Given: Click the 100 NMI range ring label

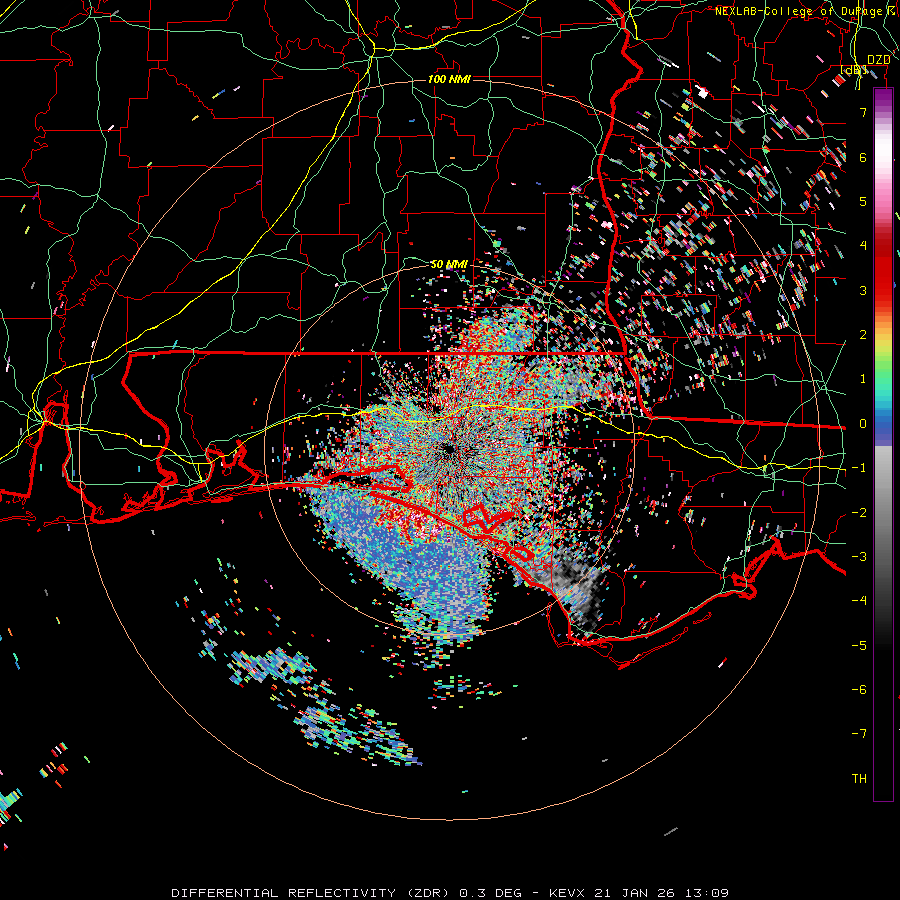Looking at the screenshot, I should tap(449, 79).
